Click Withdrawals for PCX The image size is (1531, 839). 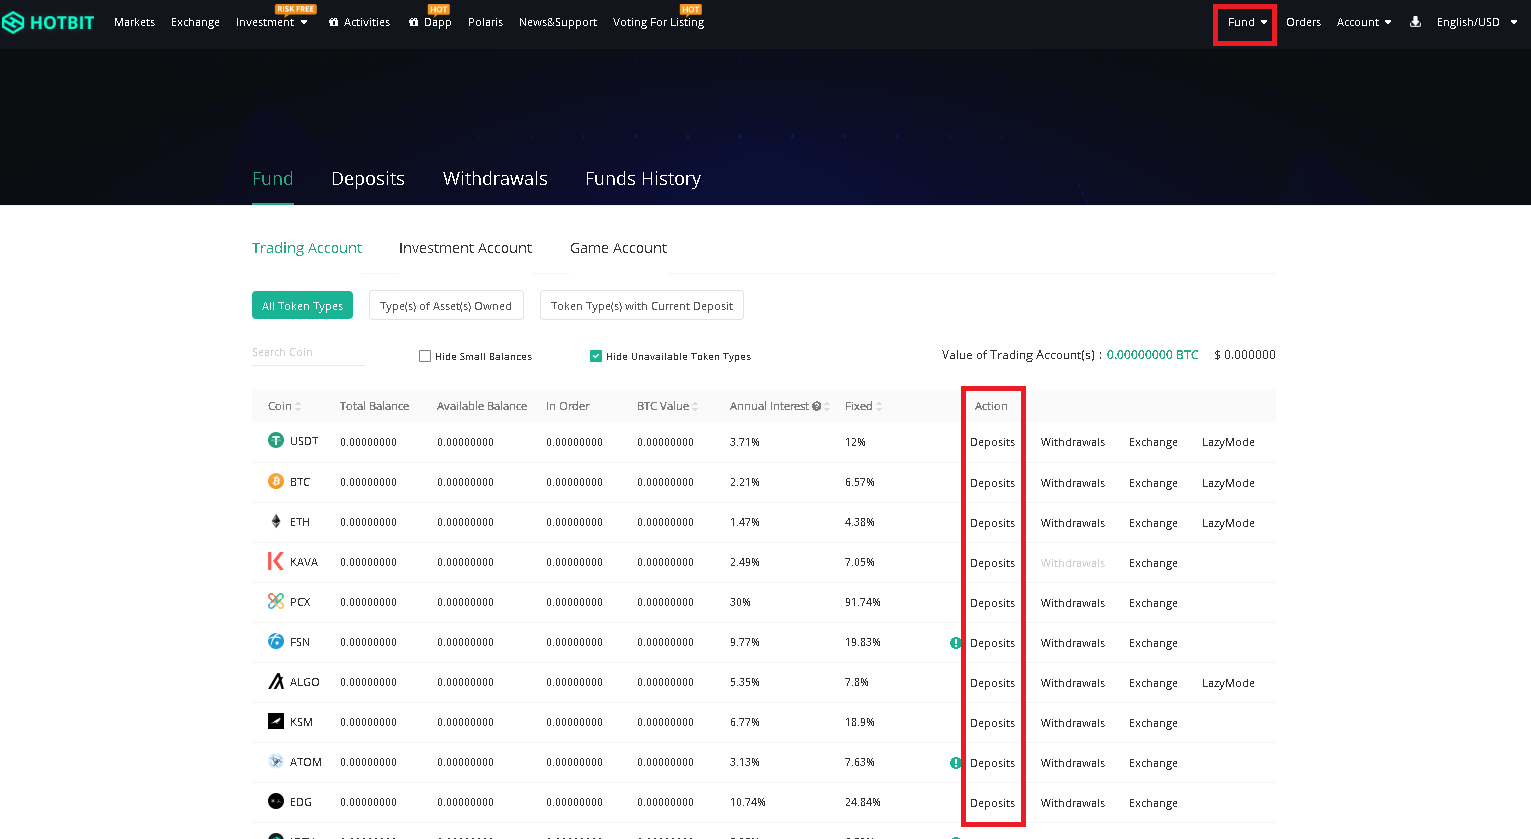pos(1073,603)
